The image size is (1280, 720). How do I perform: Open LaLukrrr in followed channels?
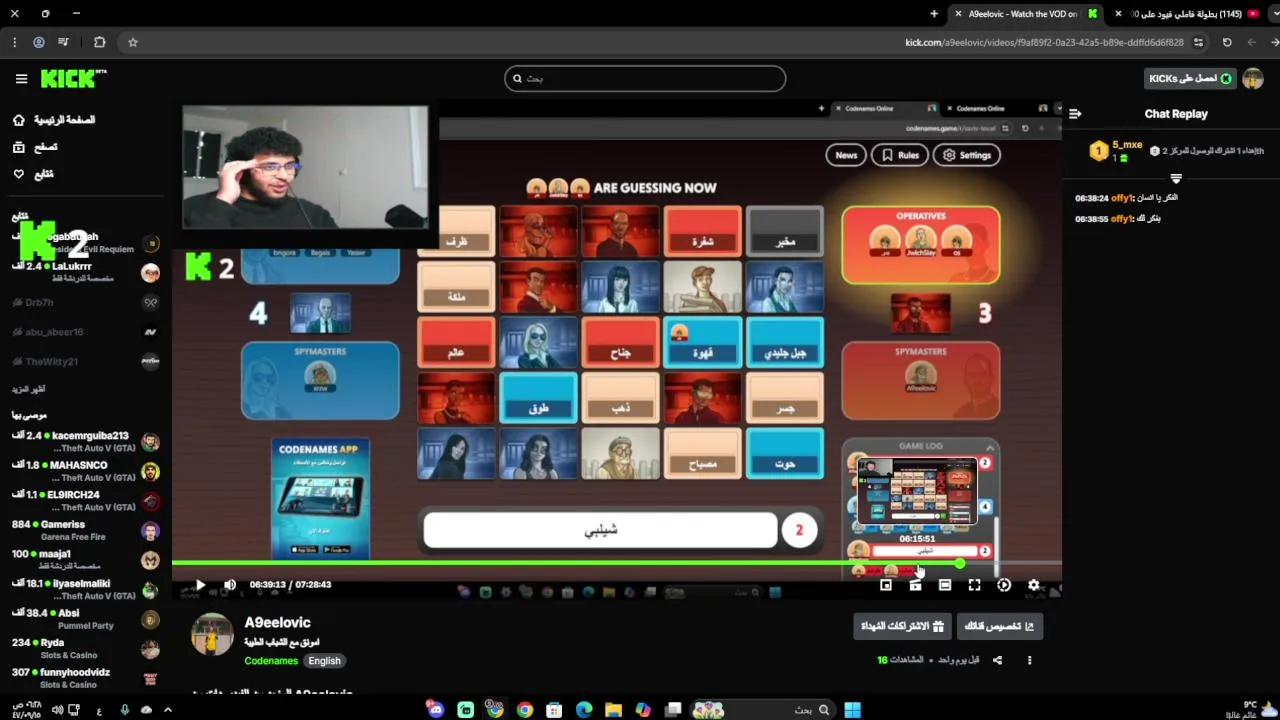coord(85,272)
